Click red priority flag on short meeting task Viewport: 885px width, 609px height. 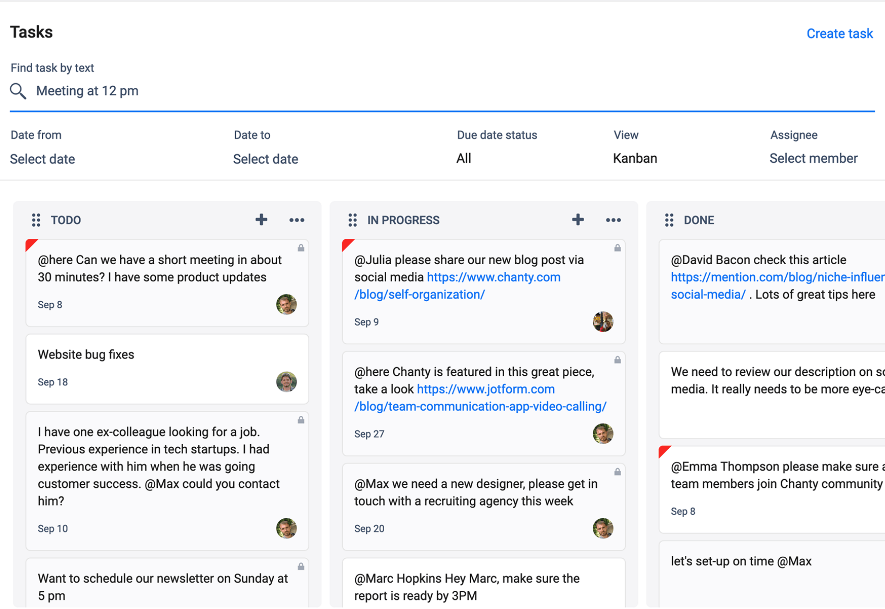click(x=30, y=244)
